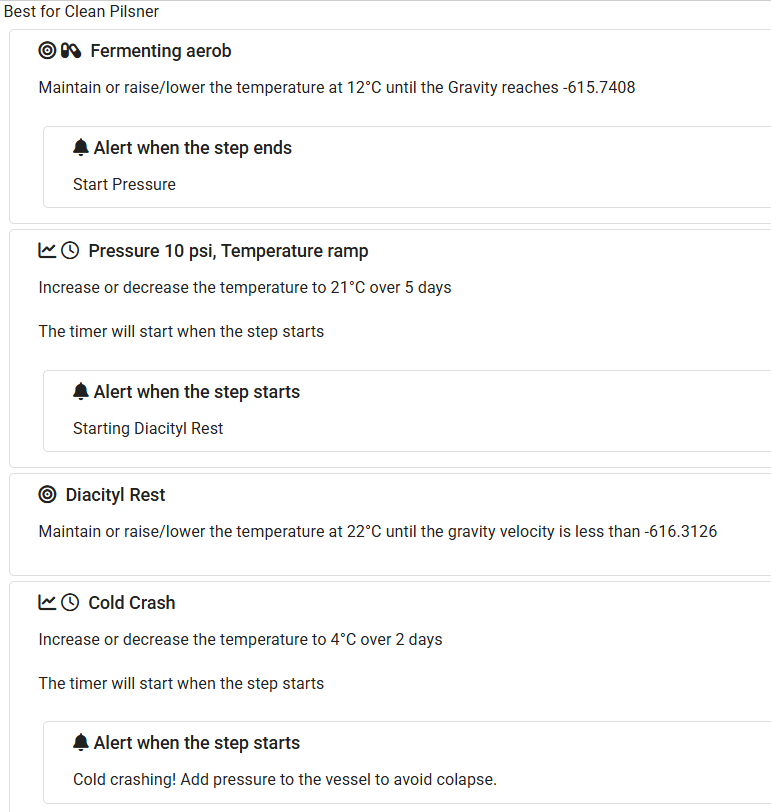Click the bell icon above Starting Diacityl Rest
The height and width of the screenshot is (812, 771).
pos(81,392)
